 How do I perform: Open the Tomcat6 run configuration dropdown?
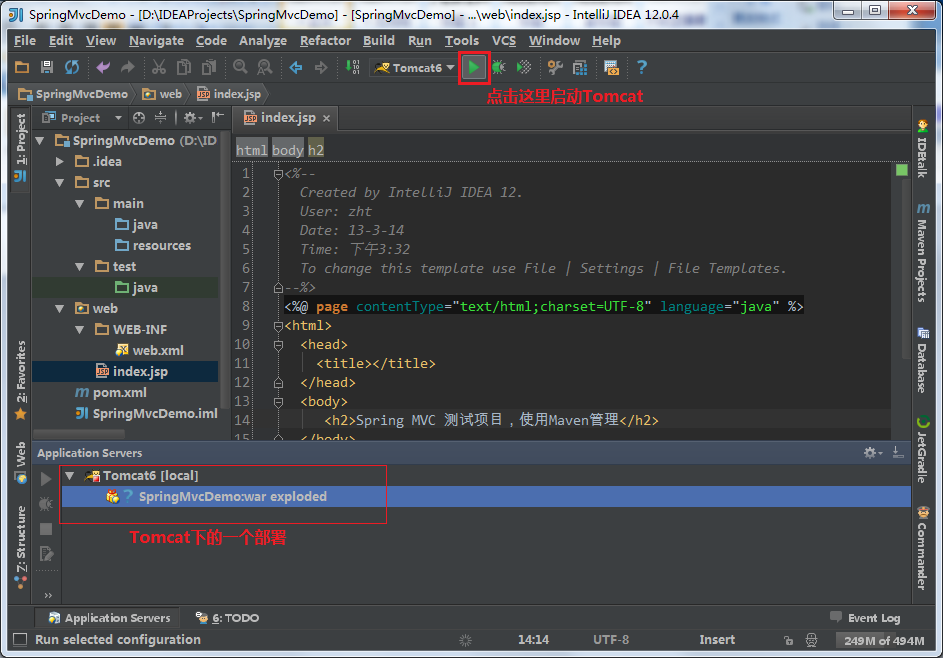click(x=414, y=68)
